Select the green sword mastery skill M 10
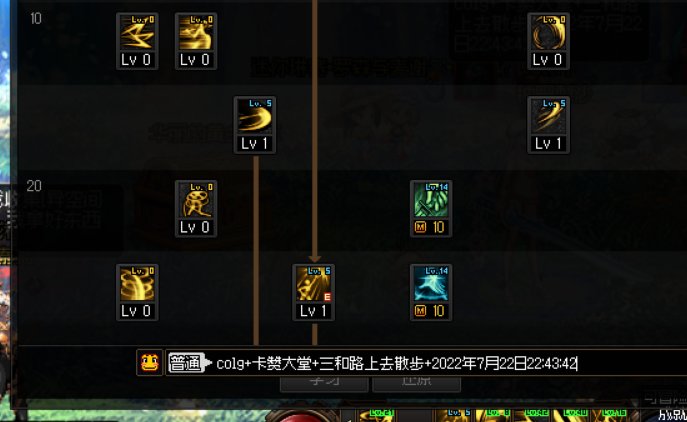Image resolution: width=687 pixels, height=422 pixels. [x=431, y=209]
